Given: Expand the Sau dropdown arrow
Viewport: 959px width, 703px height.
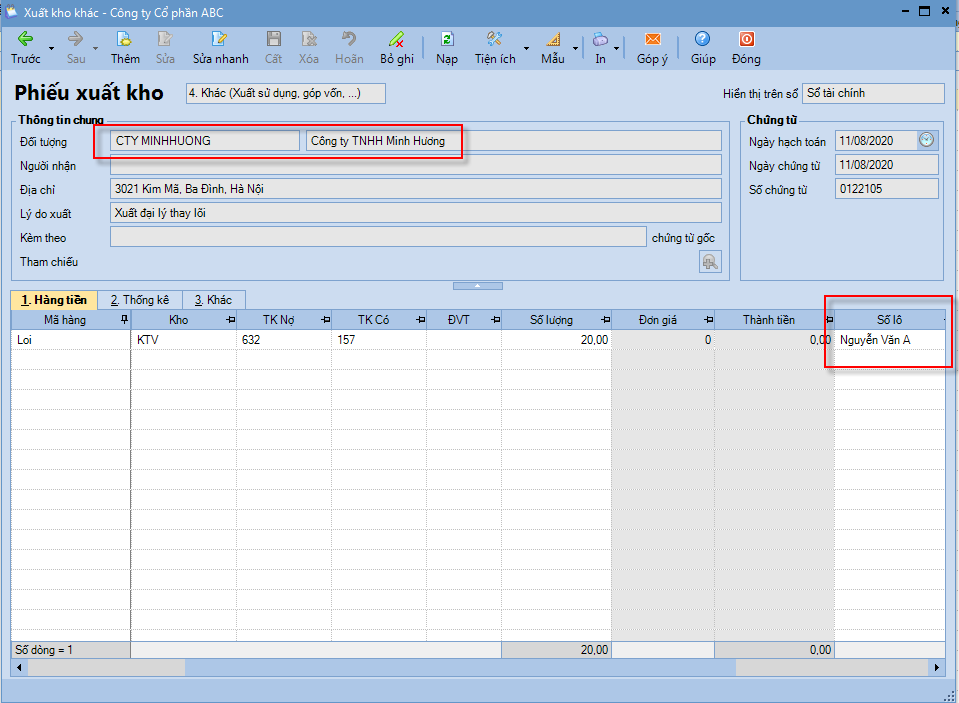Looking at the screenshot, I should (95, 48).
